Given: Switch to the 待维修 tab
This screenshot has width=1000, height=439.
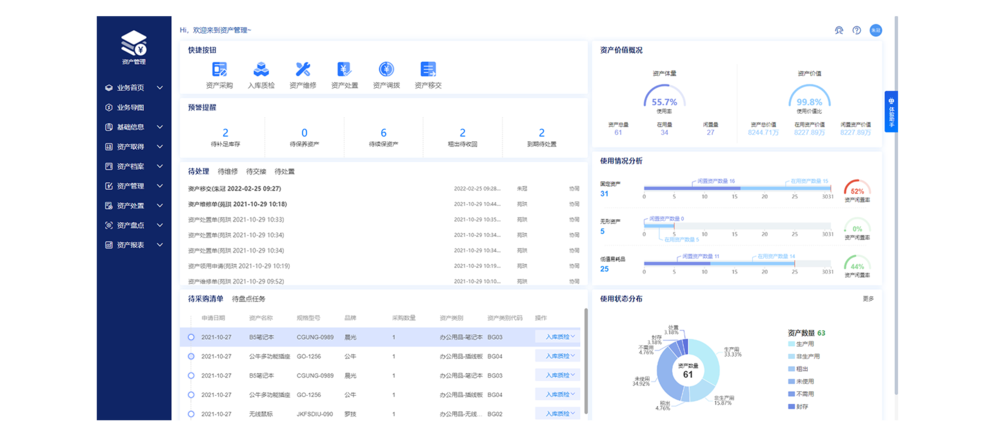Looking at the screenshot, I should click(x=228, y=171).
